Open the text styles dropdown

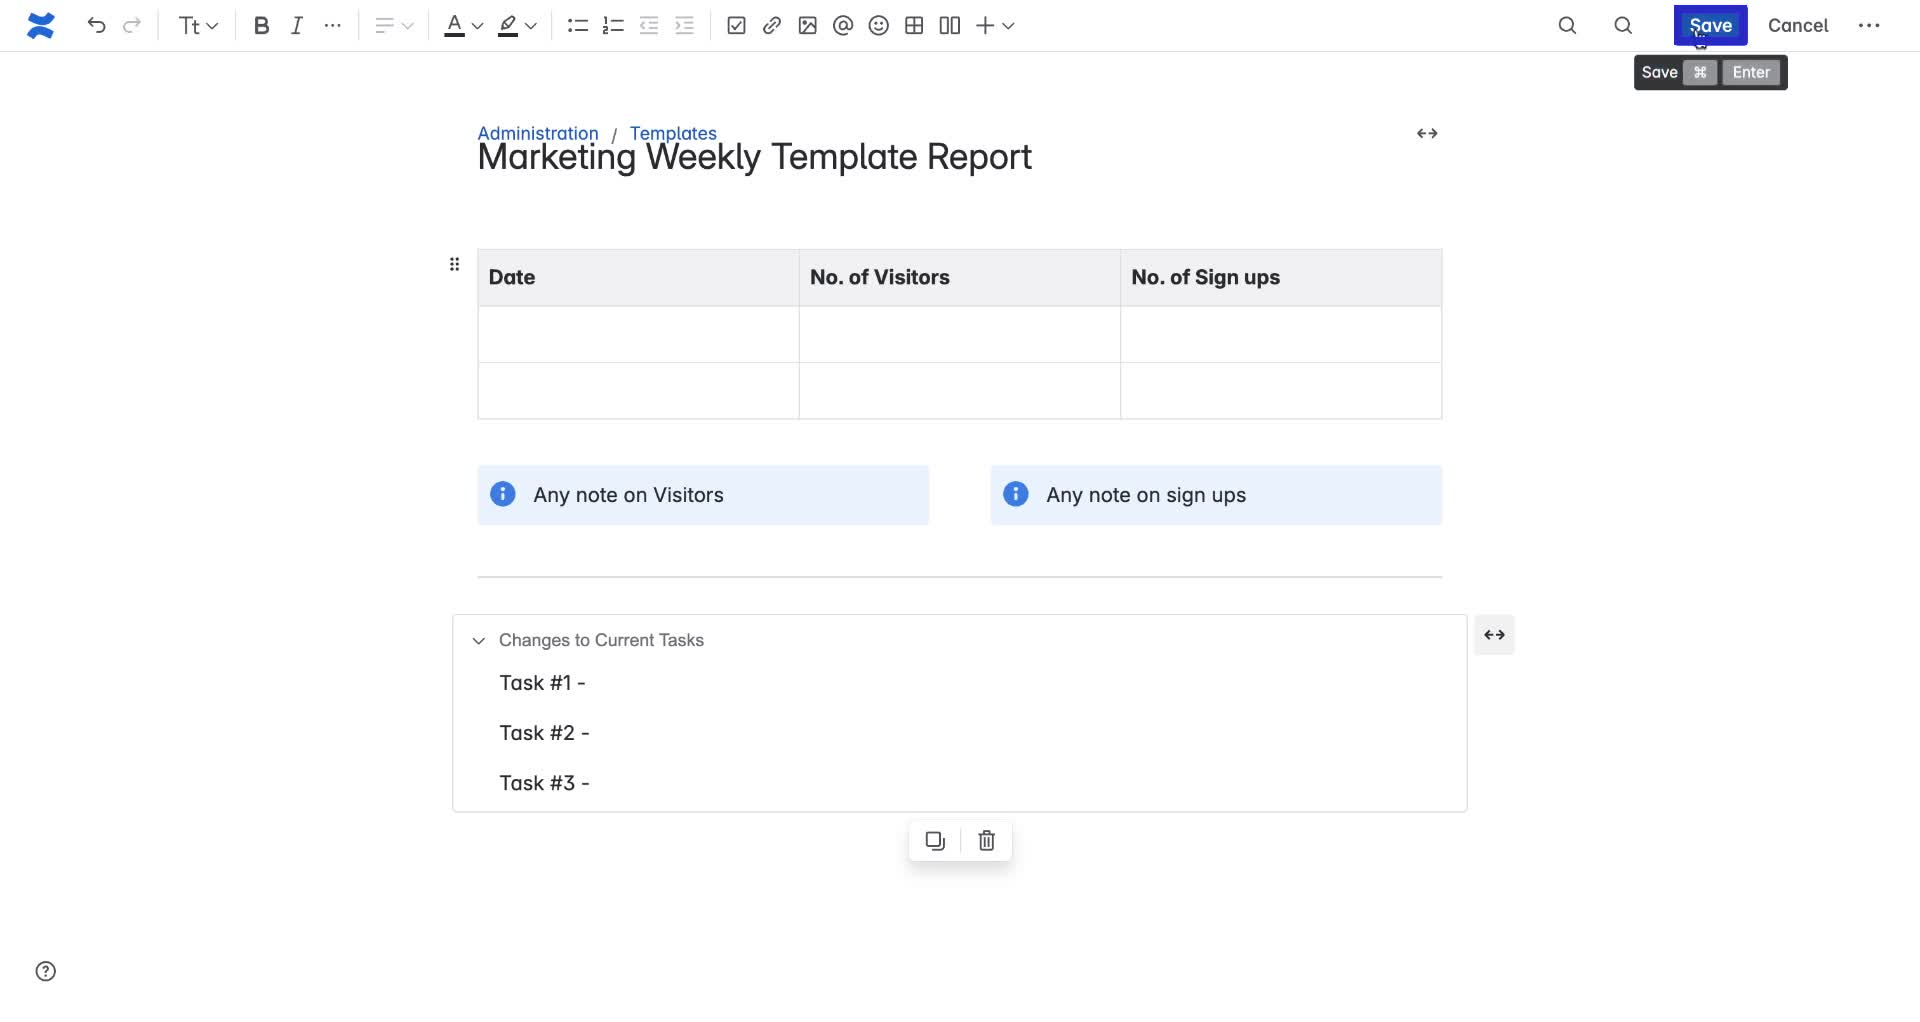click(197, 26)
